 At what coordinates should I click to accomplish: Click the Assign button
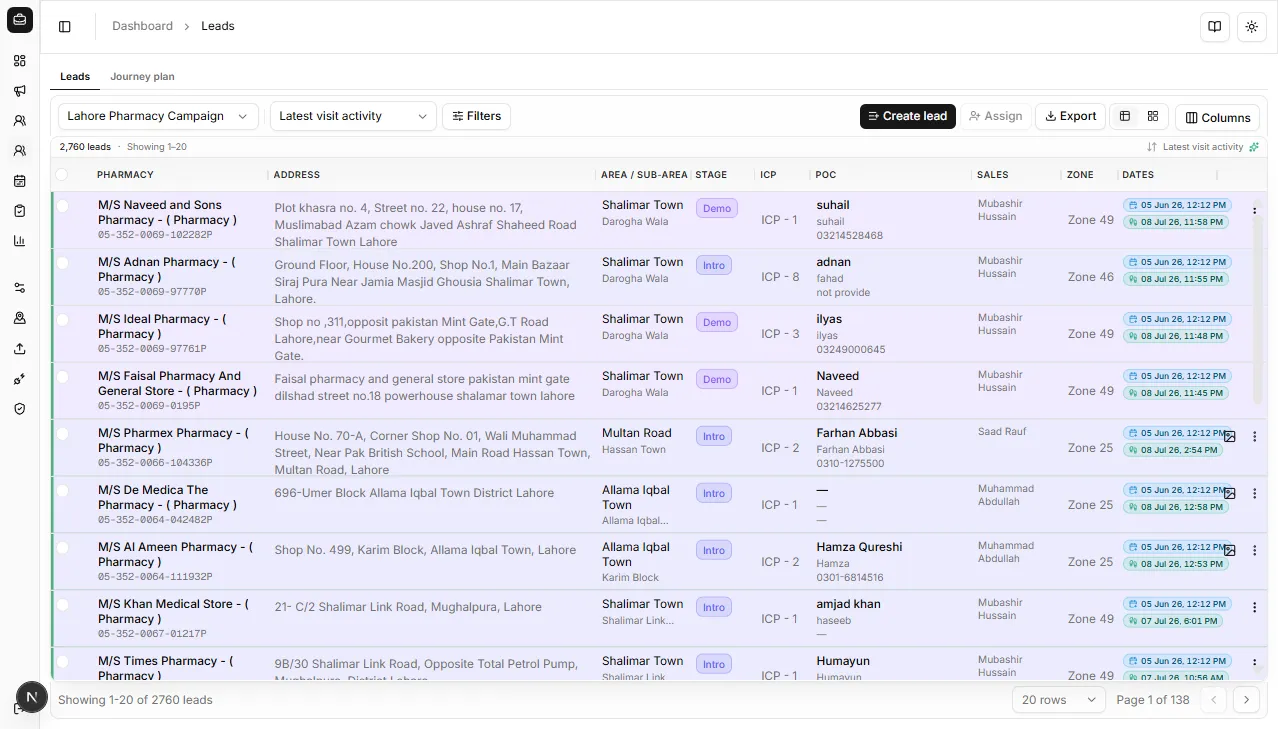995,116
